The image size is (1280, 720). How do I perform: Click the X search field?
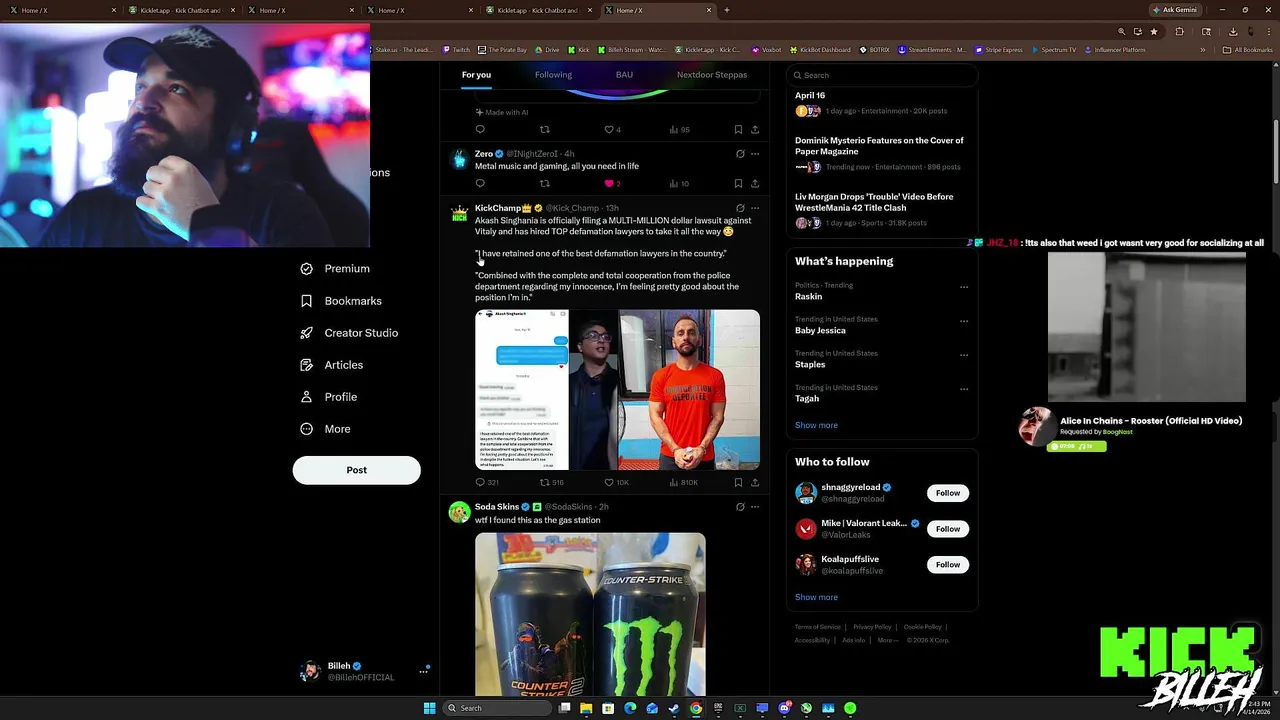[x=881, y=75]
